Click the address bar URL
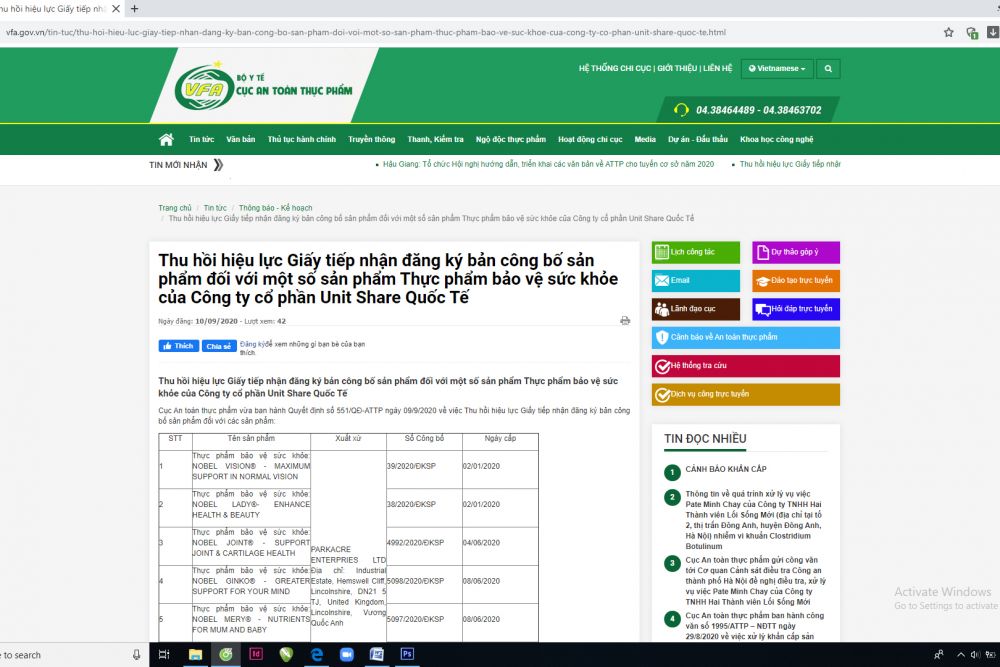This screenshot has height=667, width=1000. pyautogui.click(x=365, y=33)
